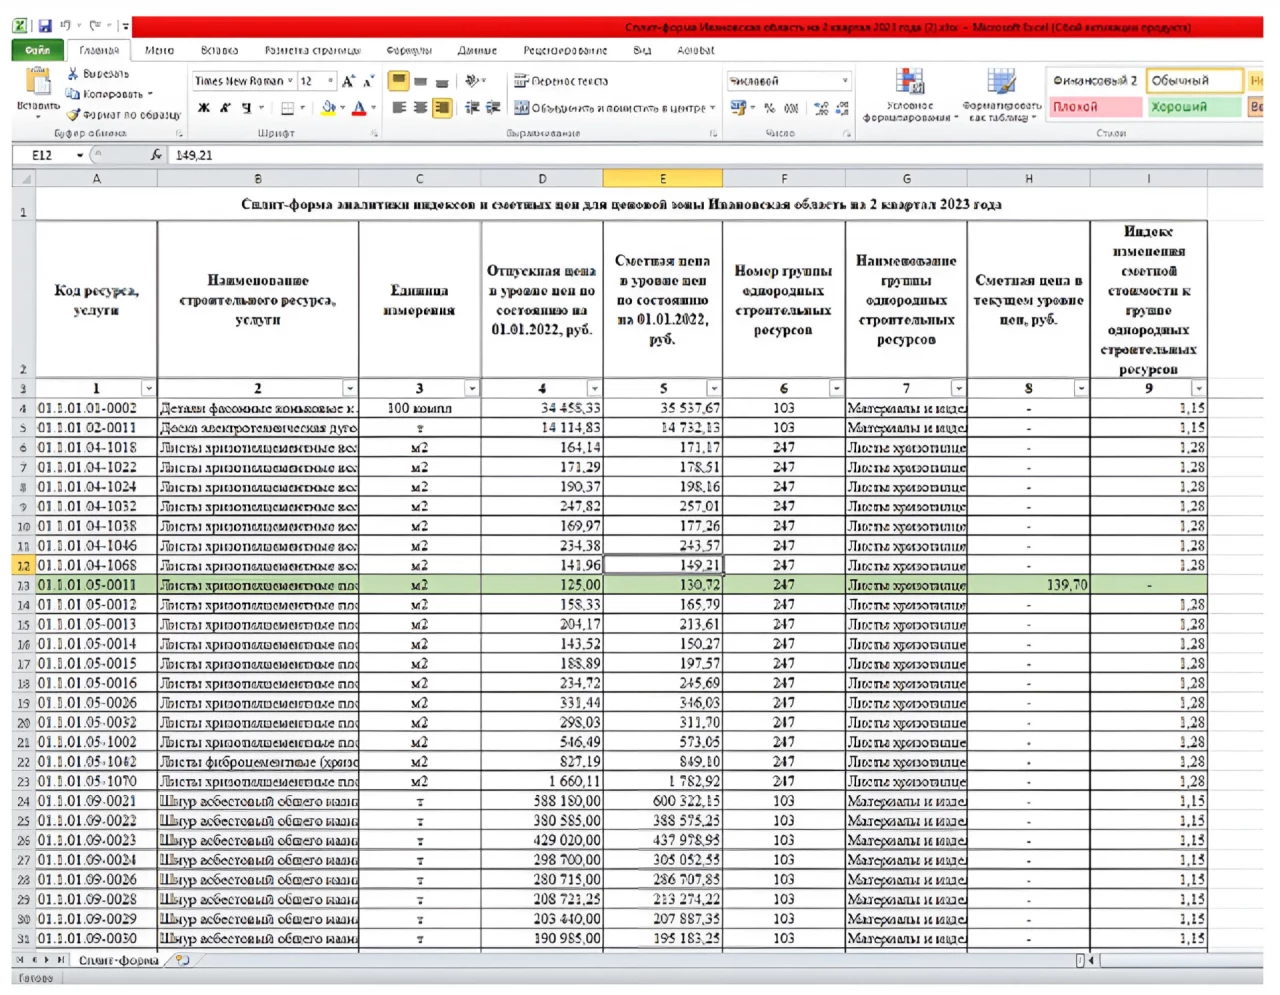Image resolution: width=1280 pixels, height=995 pixels.
Task: Expand the Name Box dropdown next to E12
Action: [80, 155]
